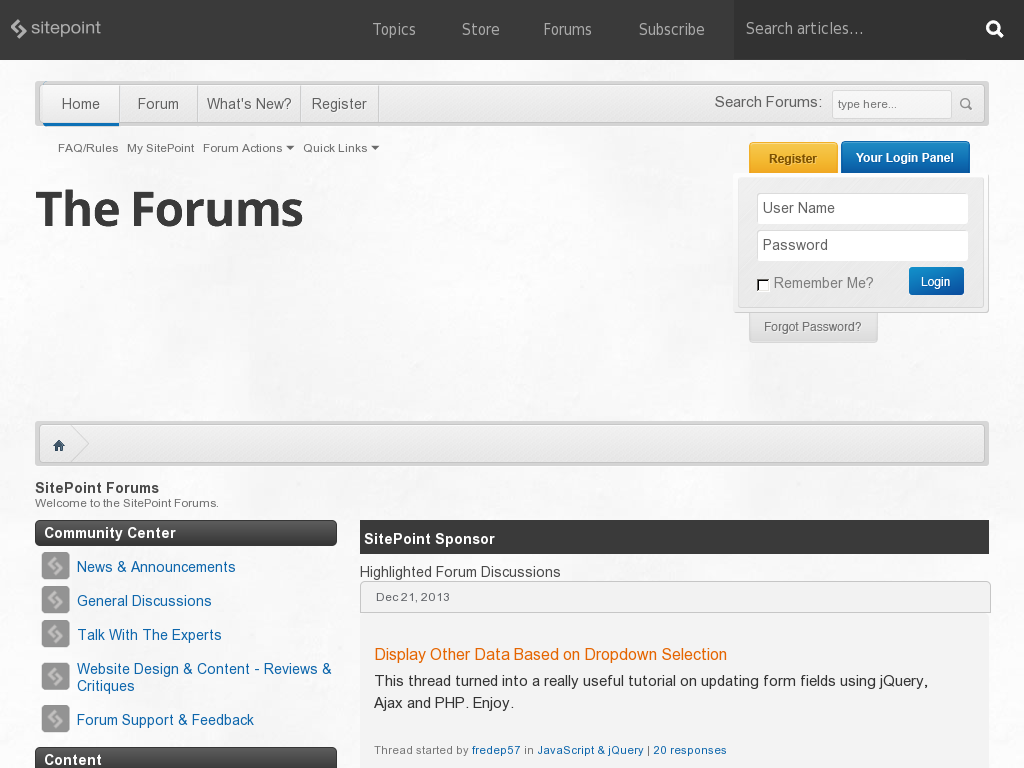This screenshot has width=1024, height=768.
Task: Click the yellow Register button
Action: (793, 158)
